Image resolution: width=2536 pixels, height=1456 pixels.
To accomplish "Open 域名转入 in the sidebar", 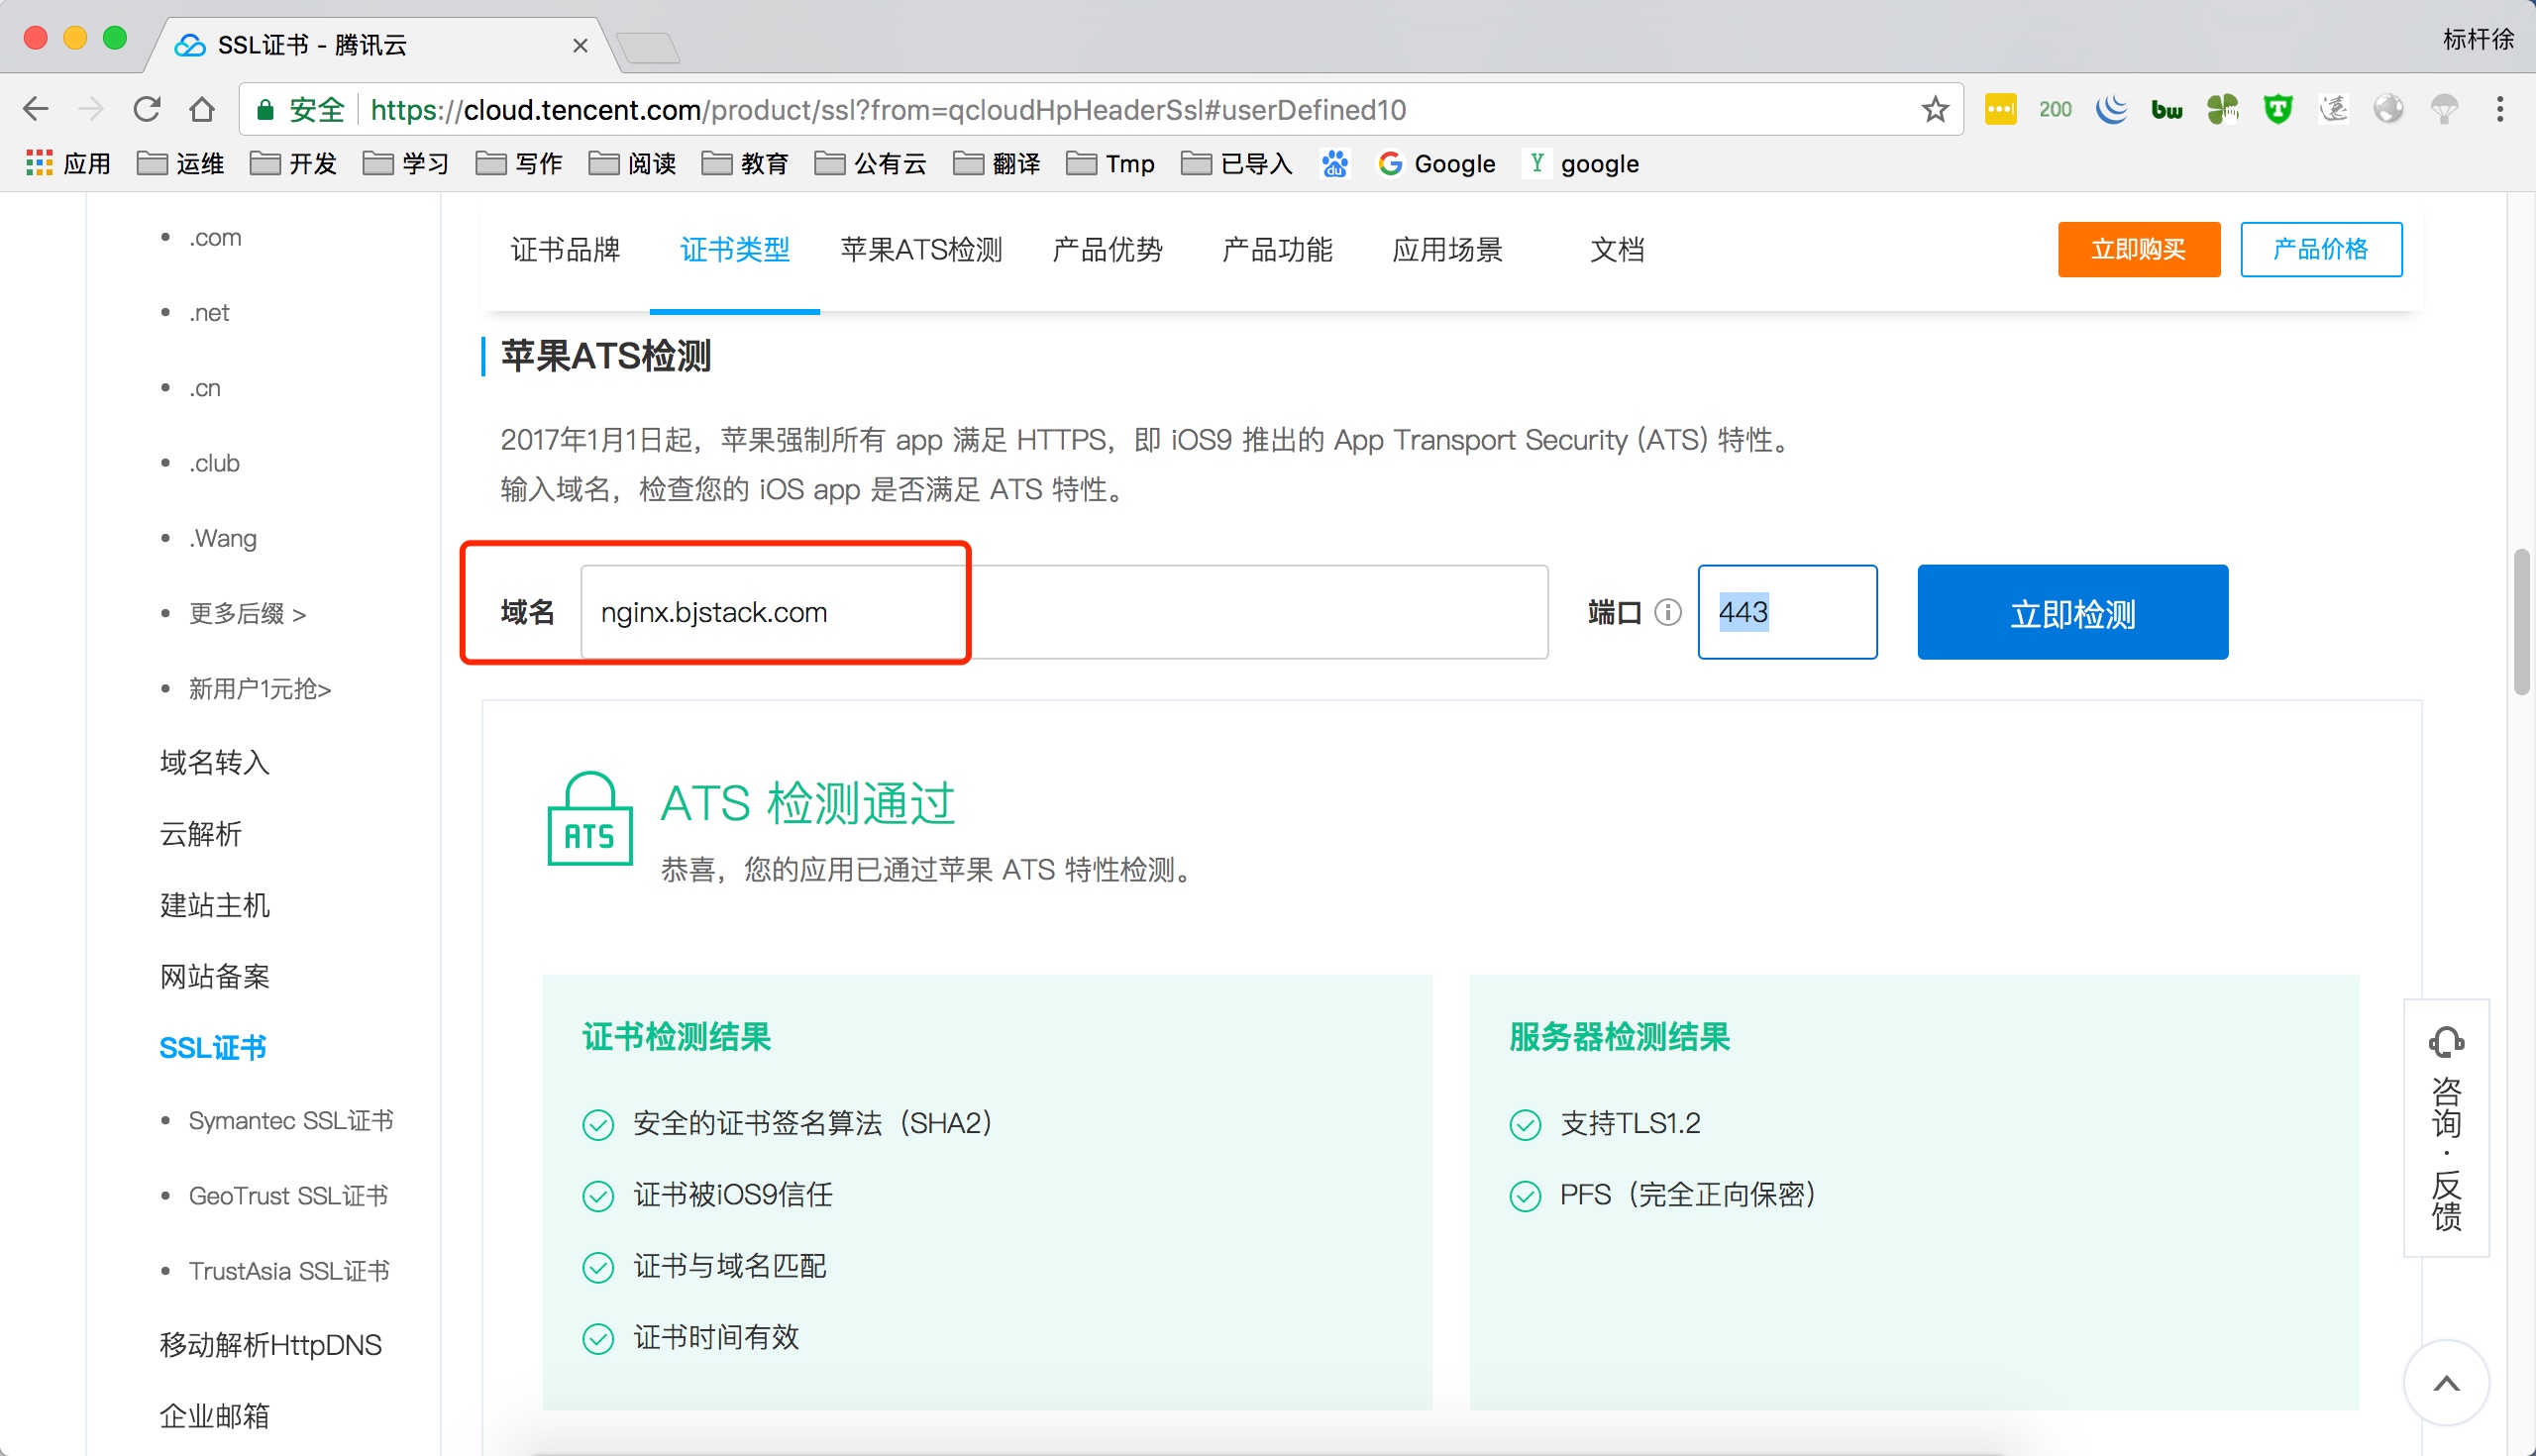I will click(x=214, y=762).
